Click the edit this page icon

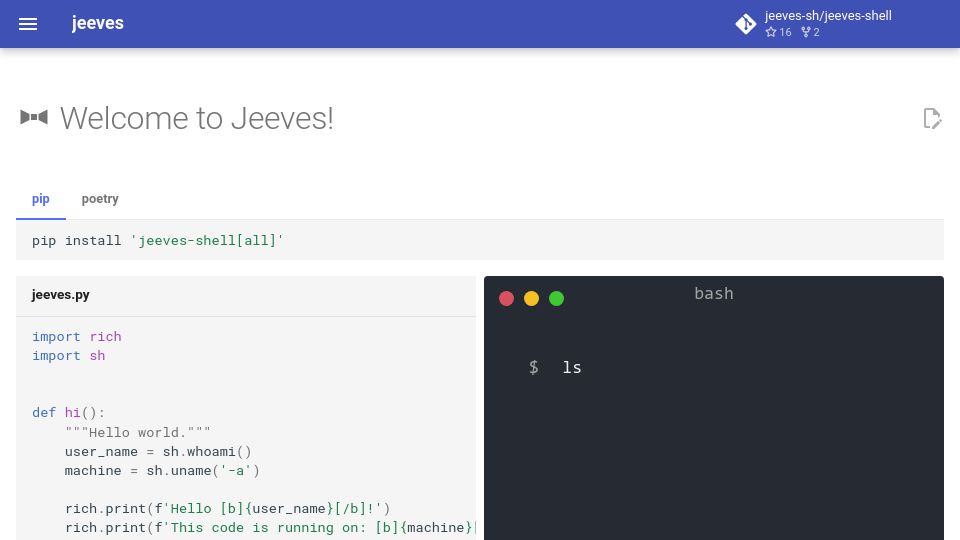click(932, 118)
